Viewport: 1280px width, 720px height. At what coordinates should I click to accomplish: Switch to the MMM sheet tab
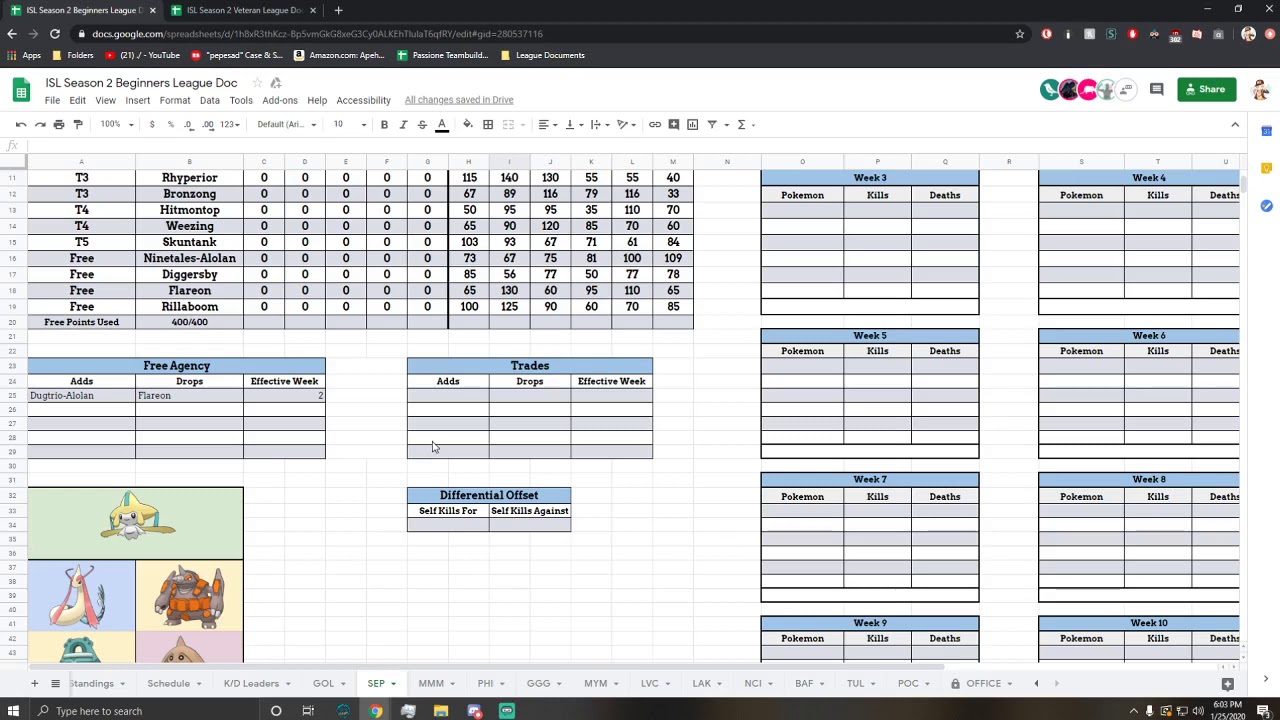pyautogui.click(x=437, y=684)
